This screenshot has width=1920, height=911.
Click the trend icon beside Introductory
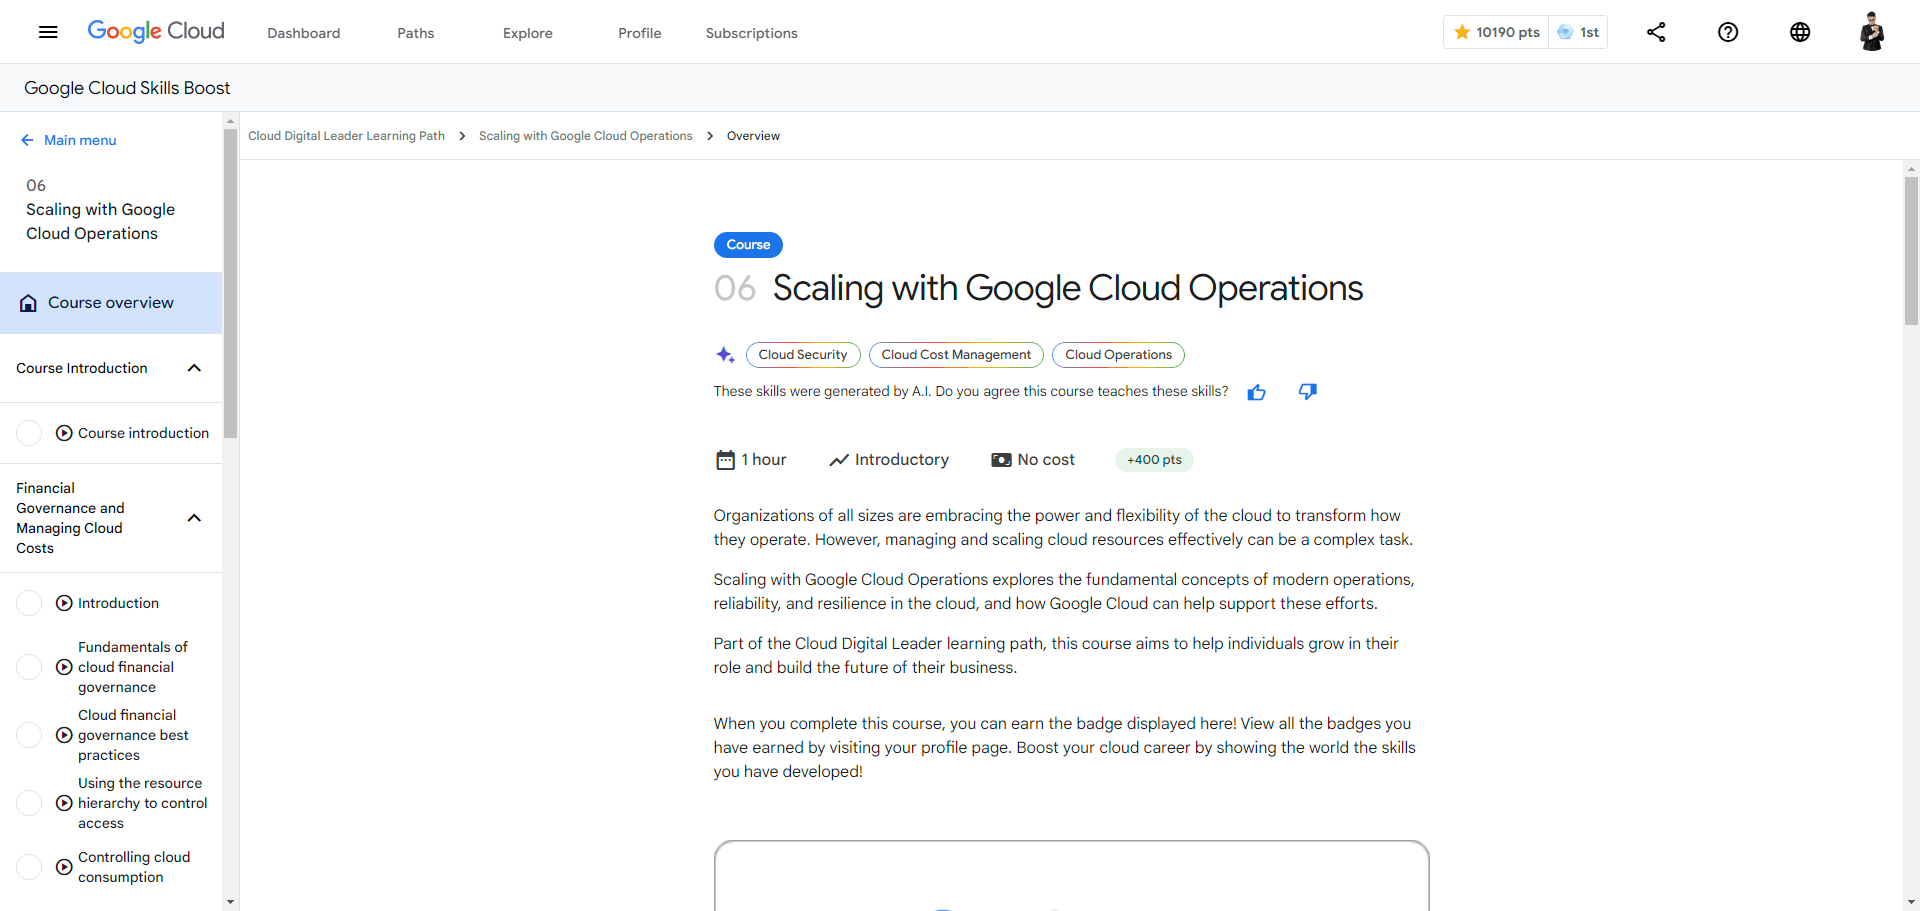point(839,460)
